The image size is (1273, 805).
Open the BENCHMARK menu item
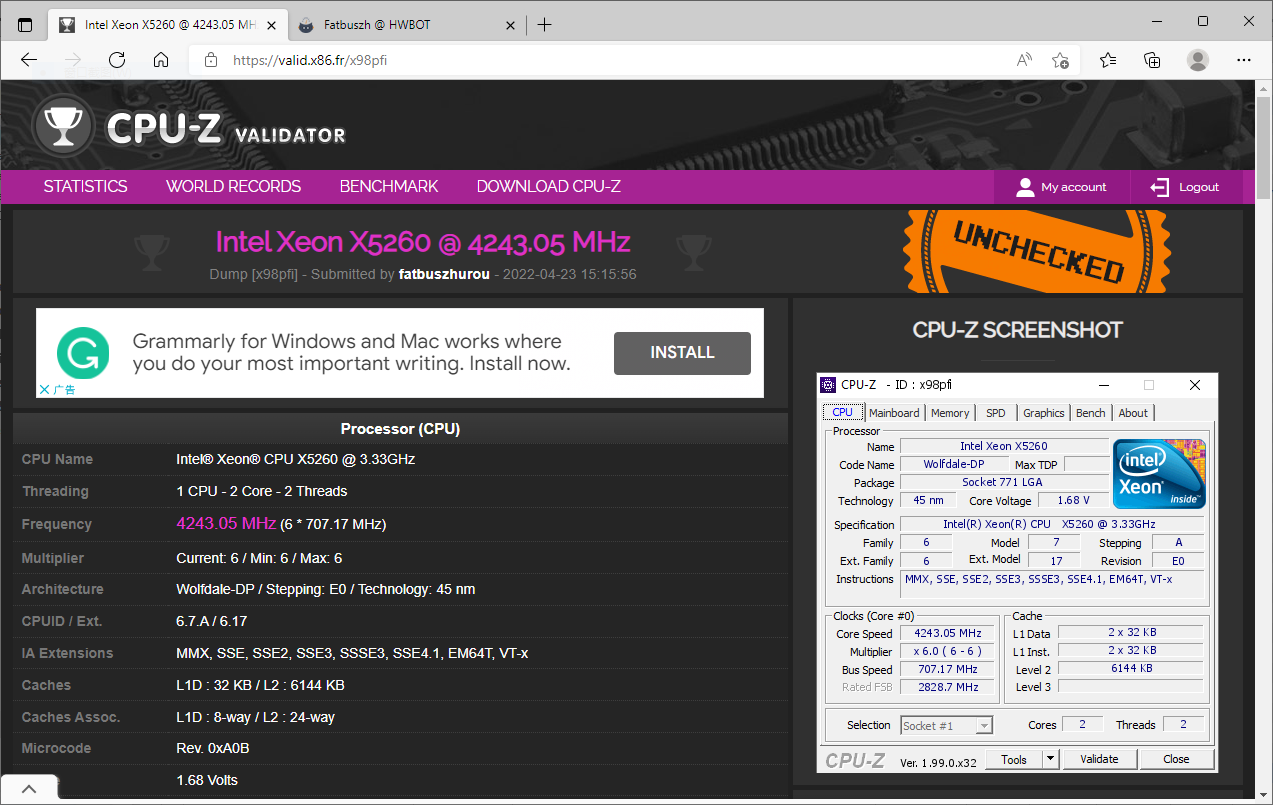point(389,187)
